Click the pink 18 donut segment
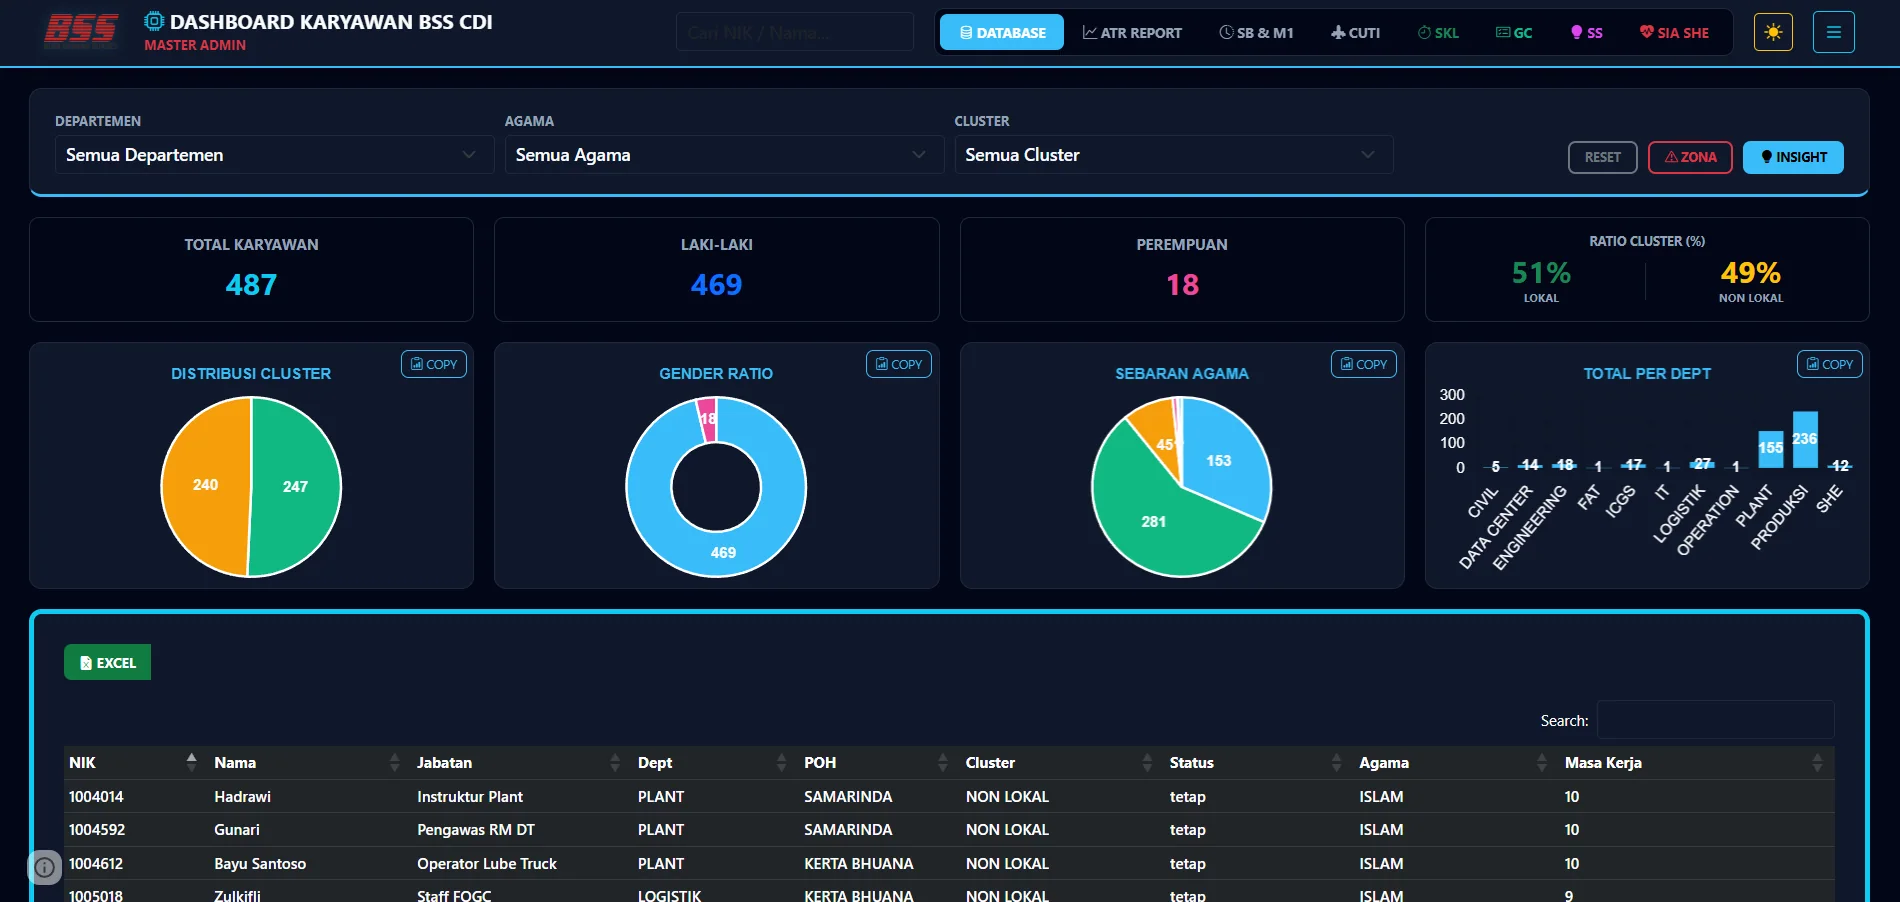 [x=707, y=419]
